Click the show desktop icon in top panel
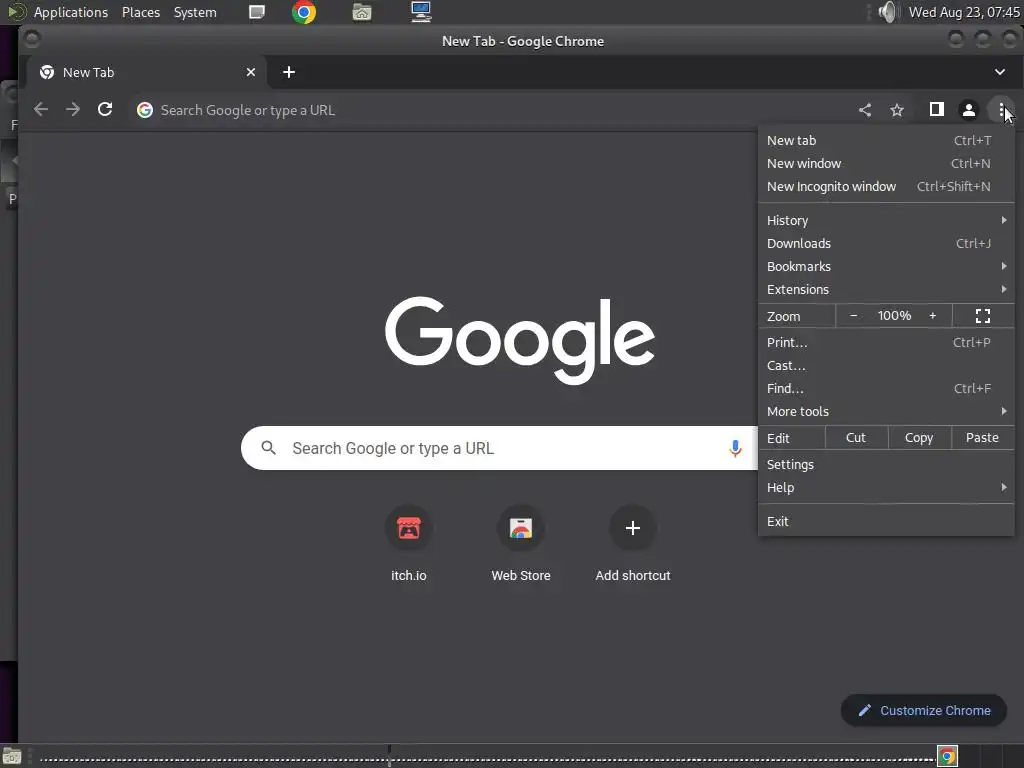The image size is (1024, 768). [257, 12]
